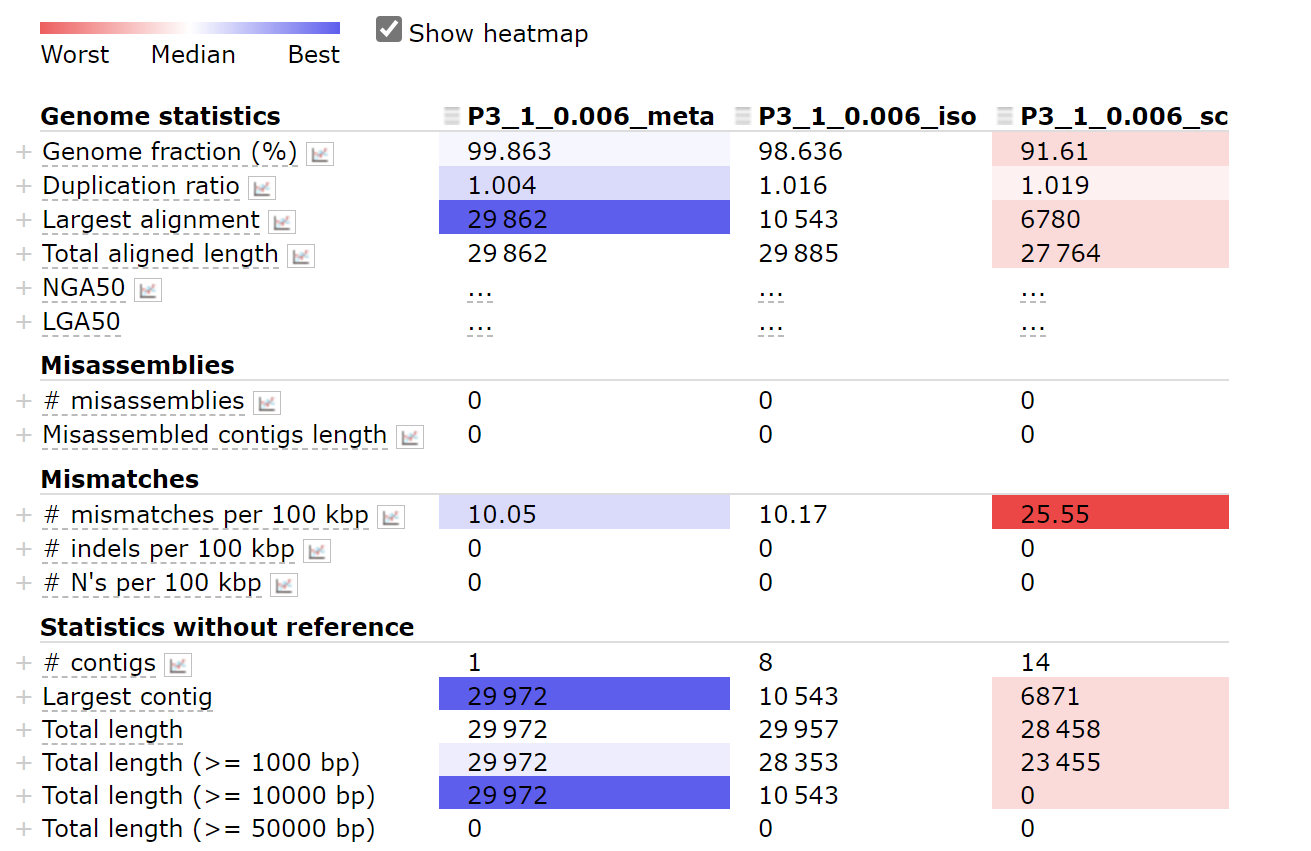Click the NGA50 plot icon
1311x851 pixels.
tap(148, 290)
